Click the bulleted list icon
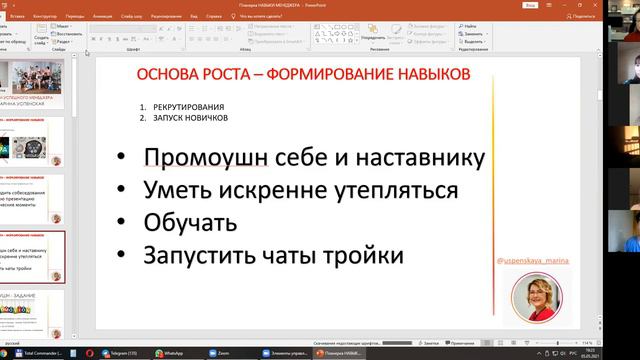The height and width of the screenshot is (360, 640). [x=192, y=29]
